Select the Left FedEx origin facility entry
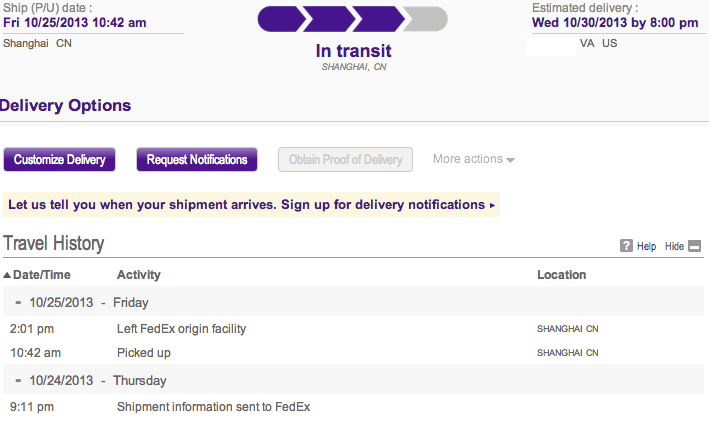The width and height of the screenshot is (709, 429). click(181, 328)
